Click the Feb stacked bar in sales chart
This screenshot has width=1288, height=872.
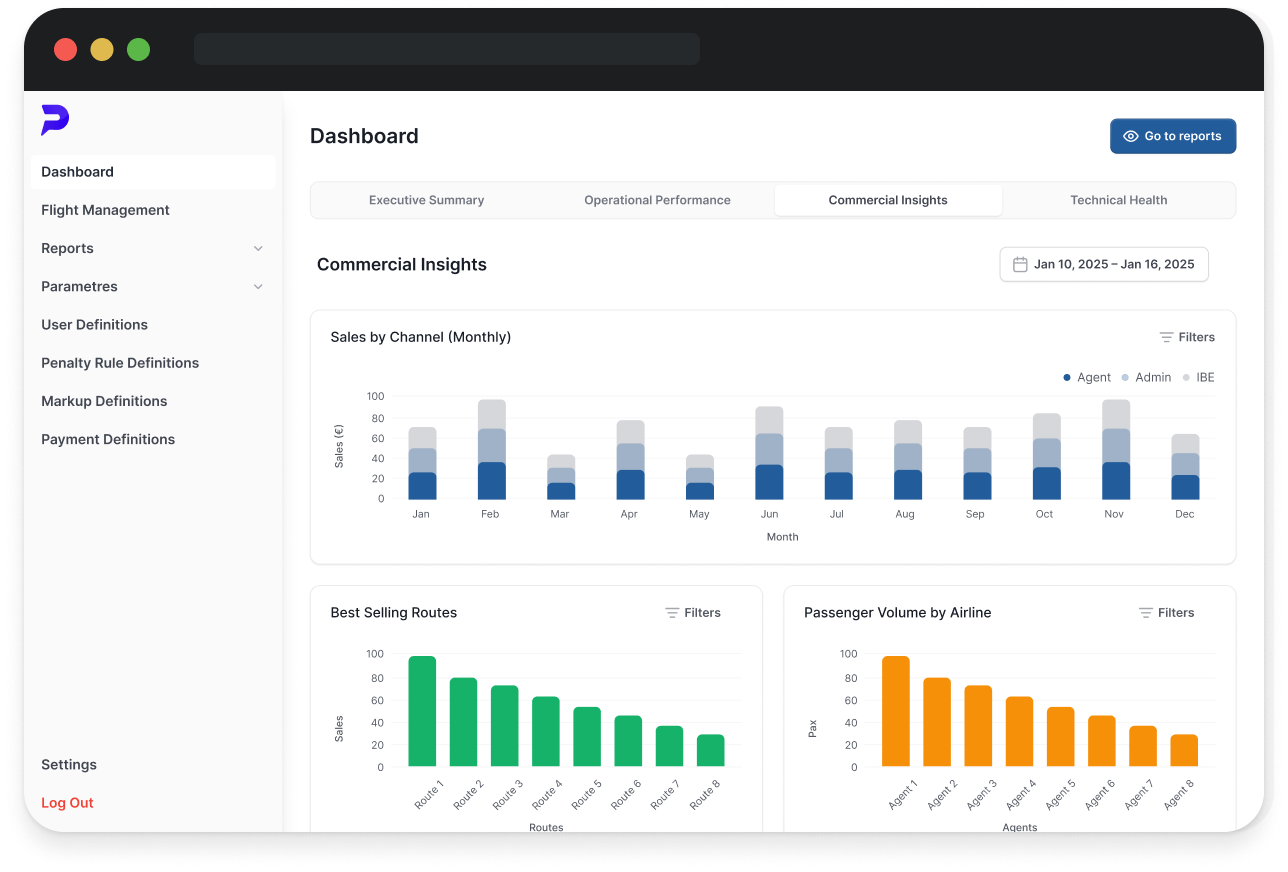491,450
